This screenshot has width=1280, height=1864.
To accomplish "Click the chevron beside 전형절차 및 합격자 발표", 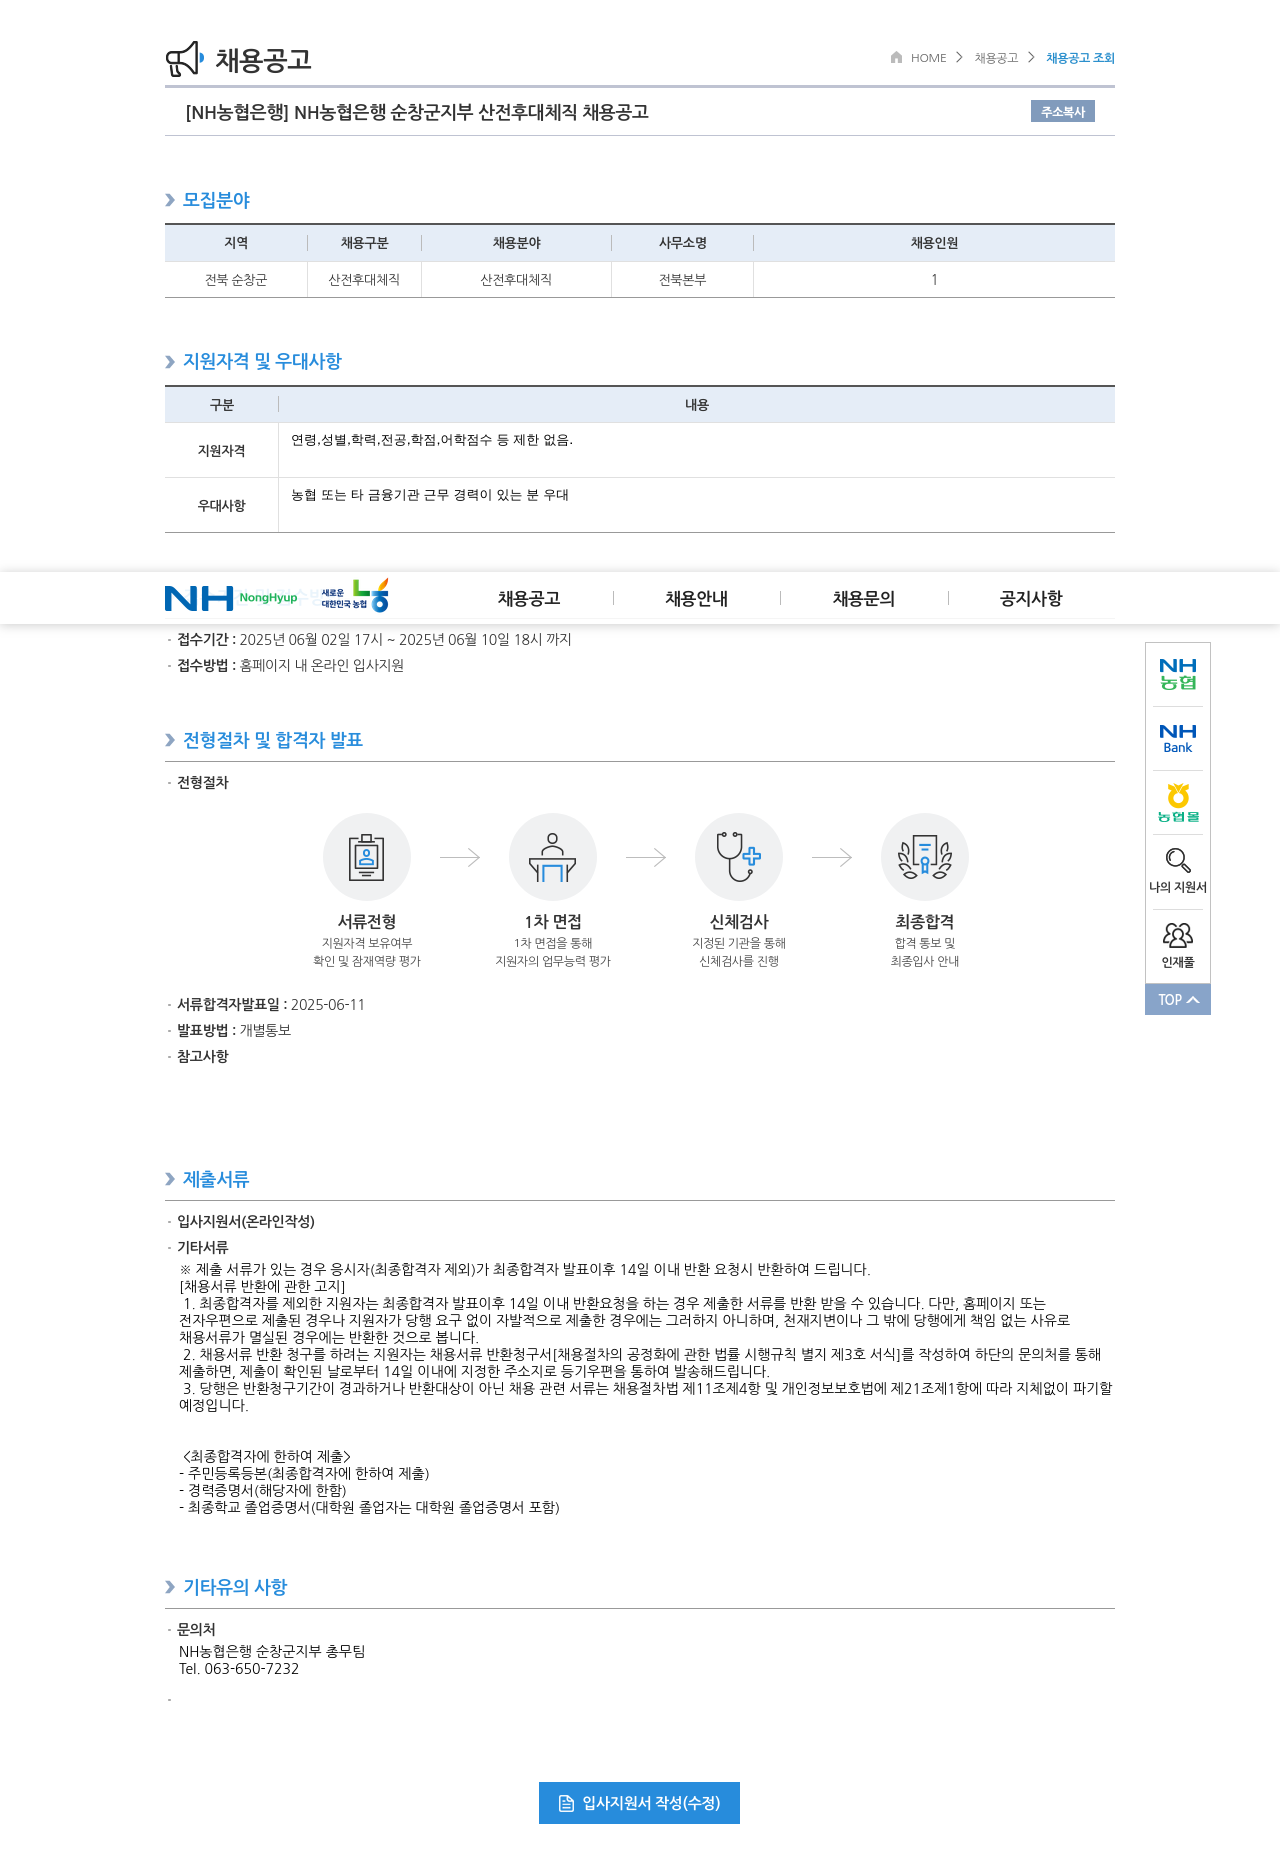I will click(170, 740).
